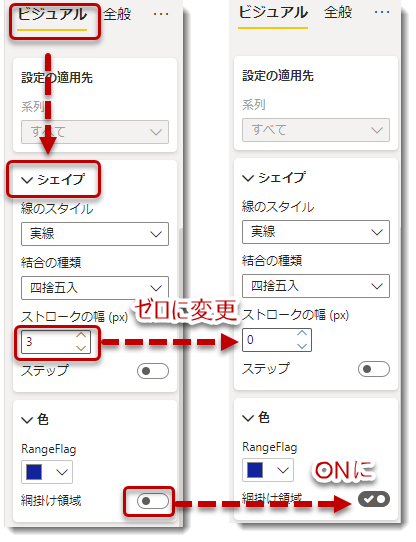The height and width of the screenshot is (542, 416).
Task: Decrease stroke width with left panel down arrow
Action: point(81,348)
